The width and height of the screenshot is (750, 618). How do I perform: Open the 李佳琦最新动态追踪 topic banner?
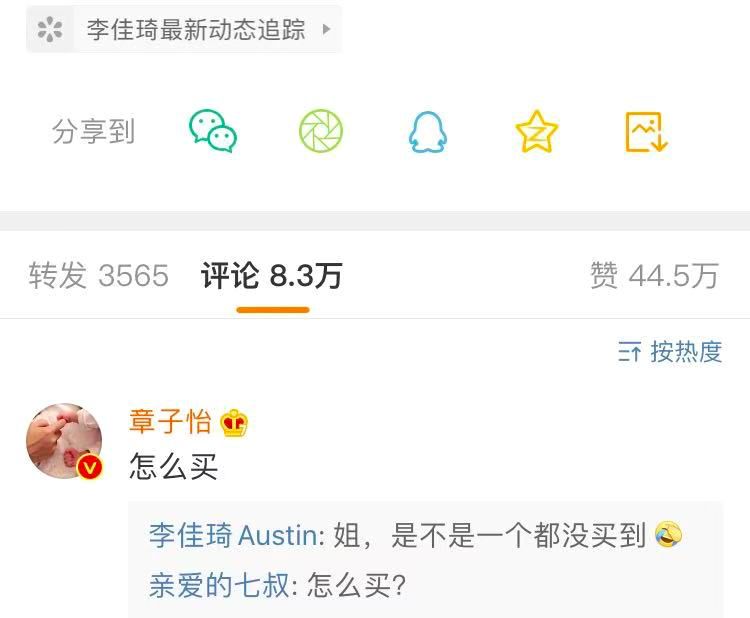[184, 29]
